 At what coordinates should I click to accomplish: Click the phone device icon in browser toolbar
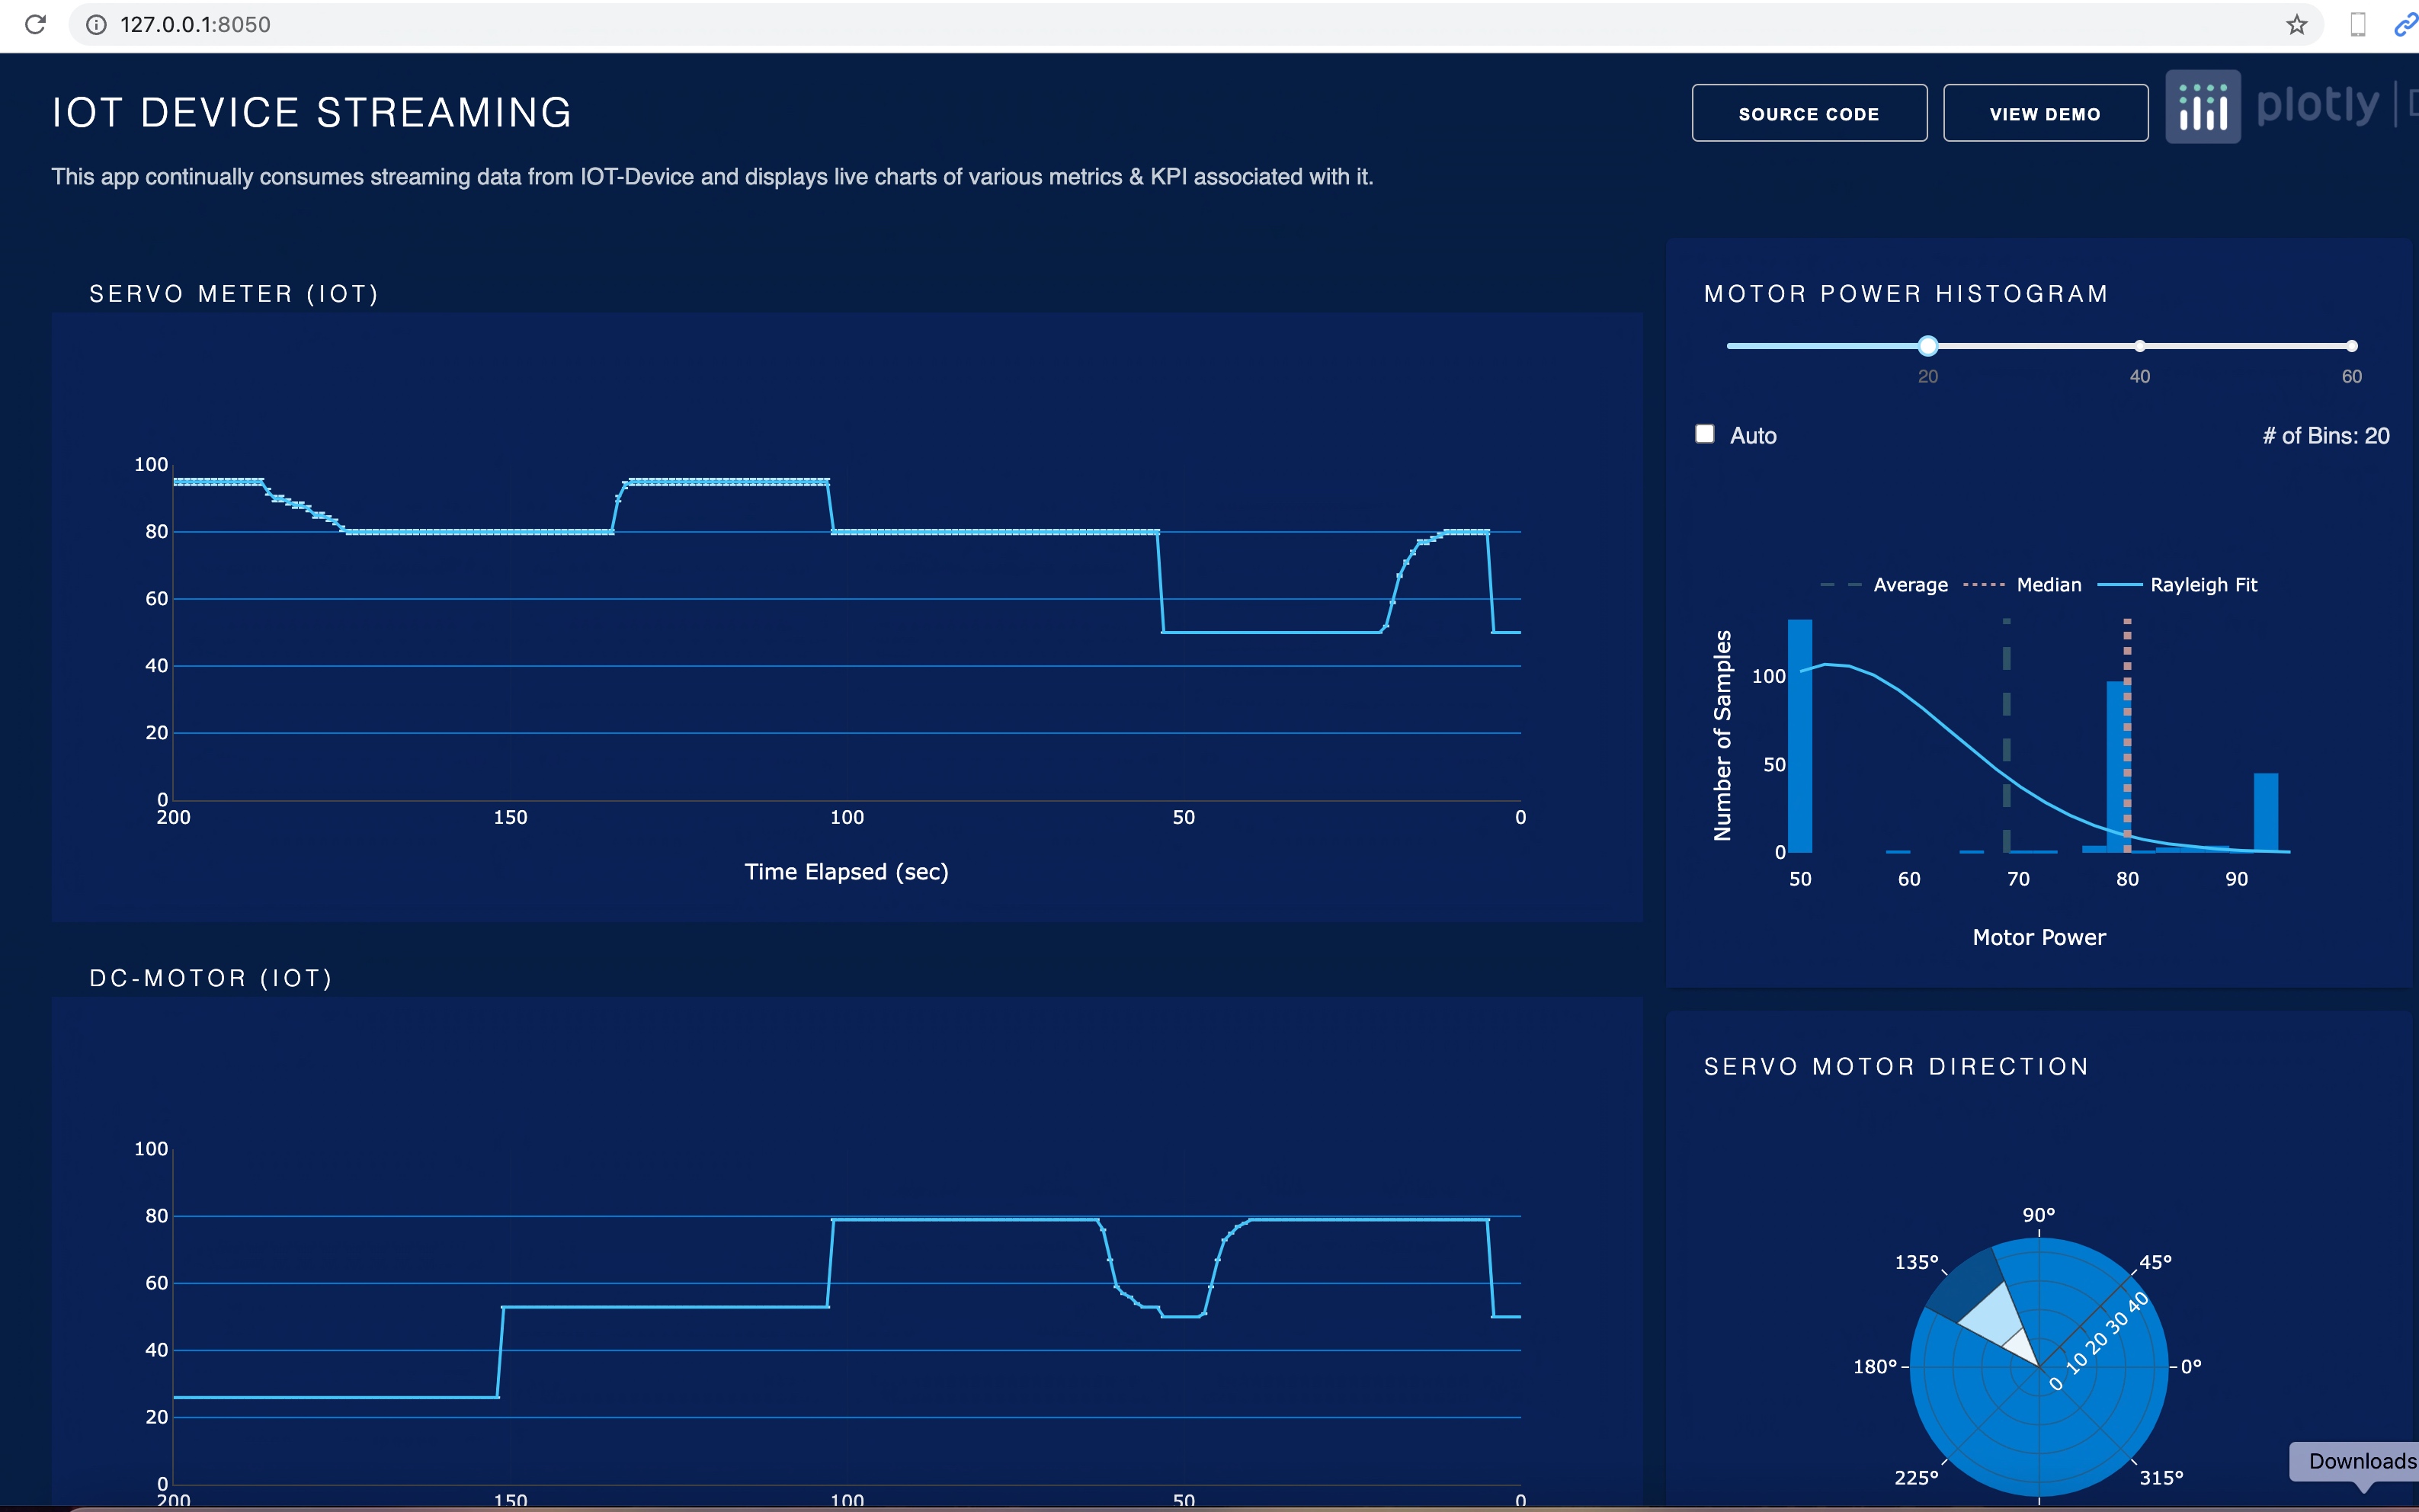(2357, 24)
